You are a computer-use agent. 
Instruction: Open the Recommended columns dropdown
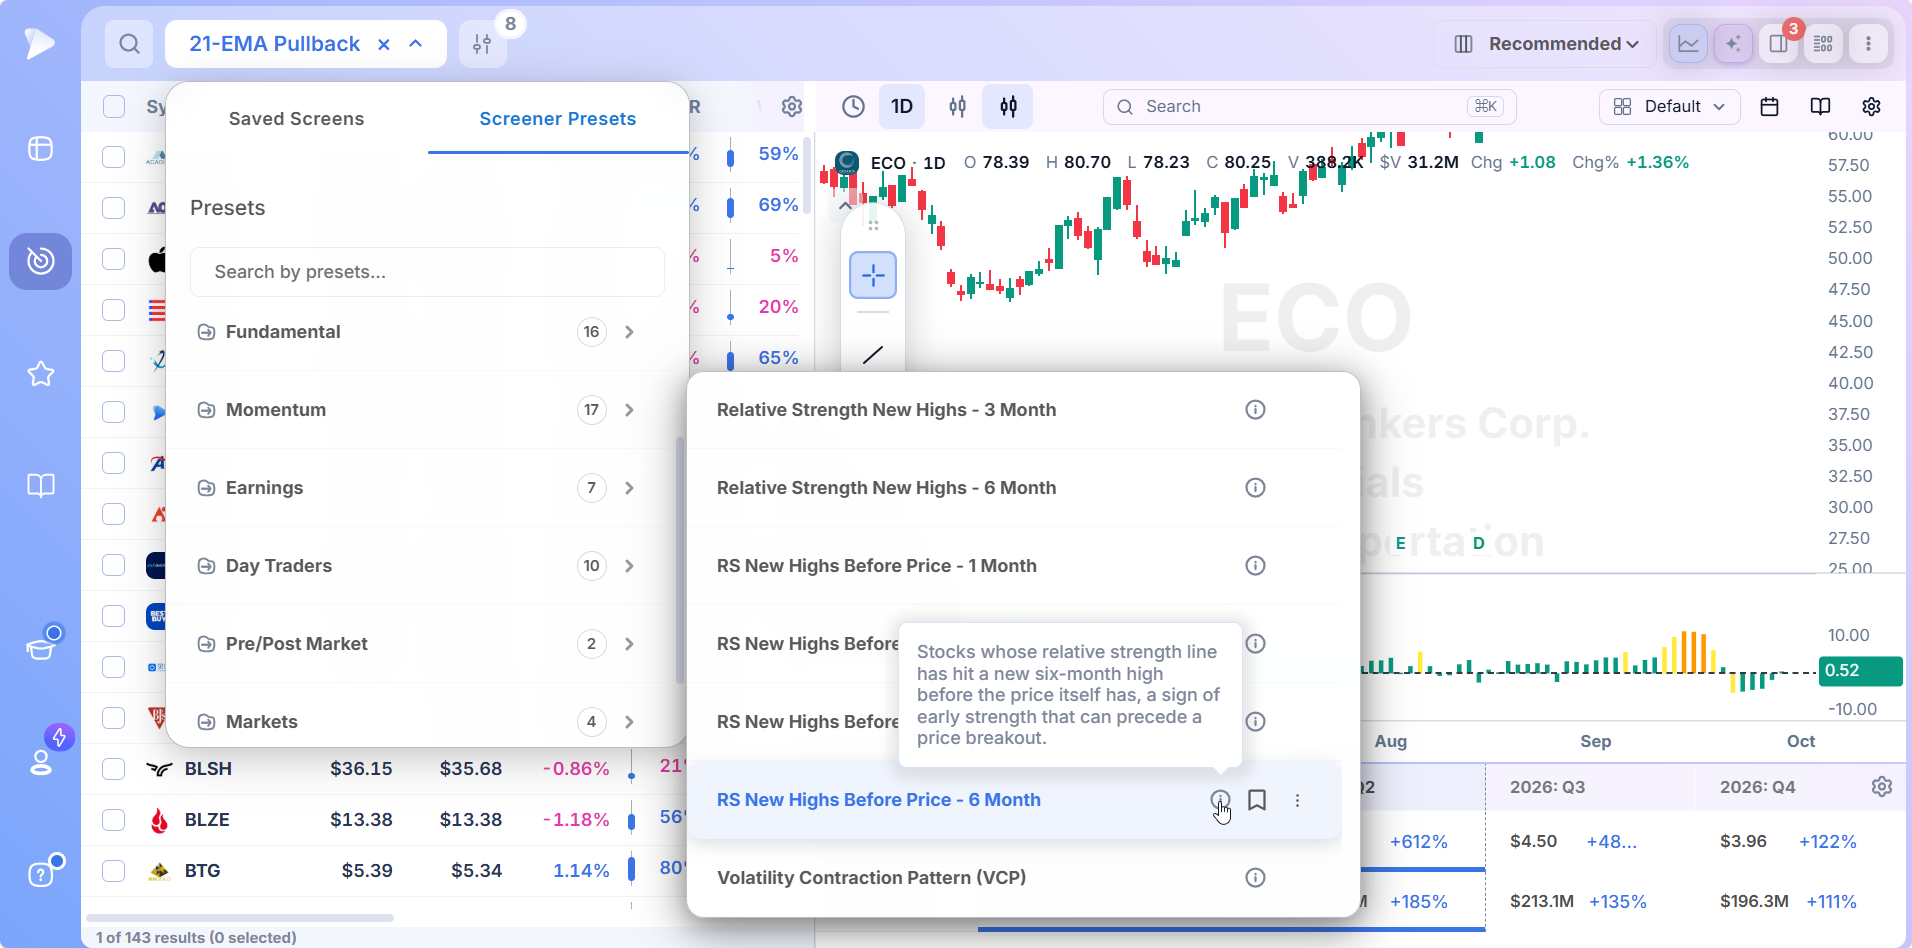click(x=1545, y=44)
